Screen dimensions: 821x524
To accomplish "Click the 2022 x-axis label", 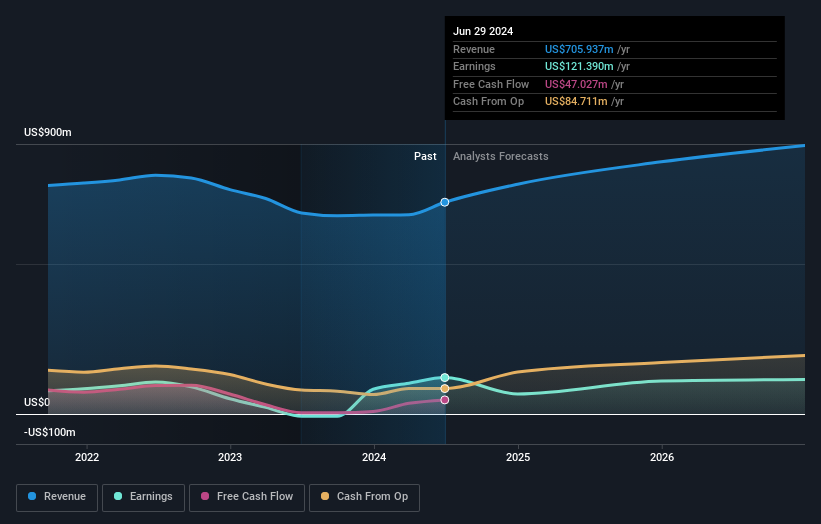I will 87,457.
